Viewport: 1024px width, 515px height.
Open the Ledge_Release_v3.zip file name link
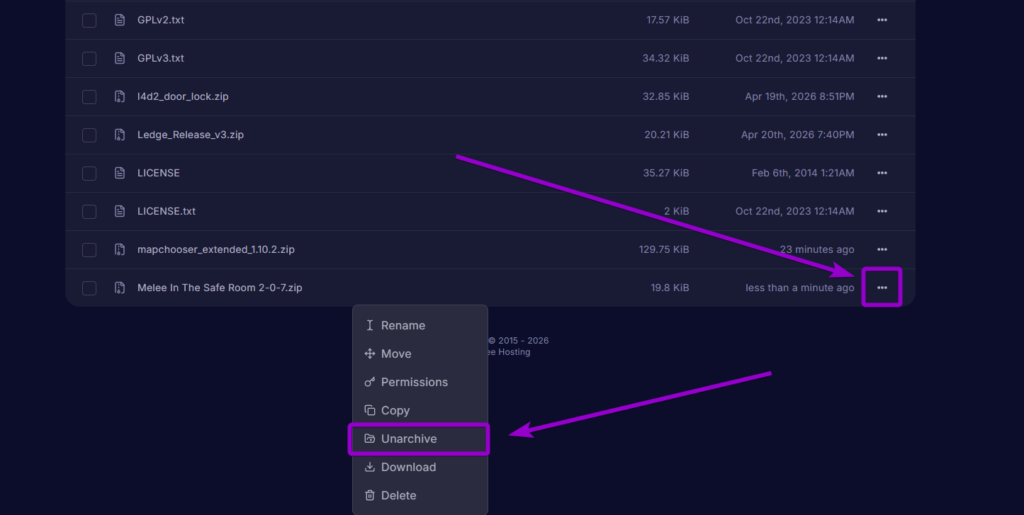190,135
